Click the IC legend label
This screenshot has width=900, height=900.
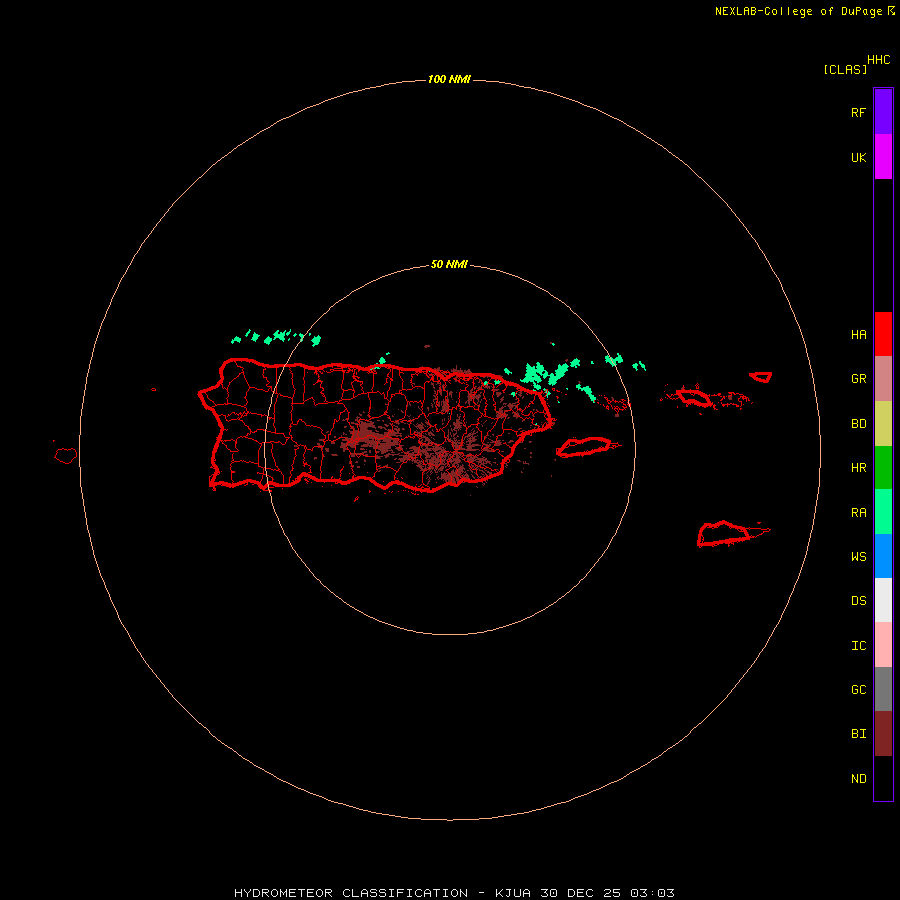pos(859,646)
